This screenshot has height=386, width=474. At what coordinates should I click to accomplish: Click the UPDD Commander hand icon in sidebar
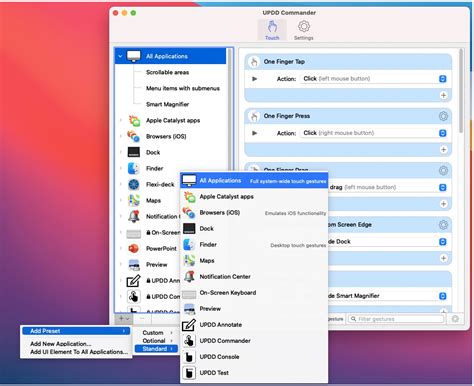[x=133, y=296]
